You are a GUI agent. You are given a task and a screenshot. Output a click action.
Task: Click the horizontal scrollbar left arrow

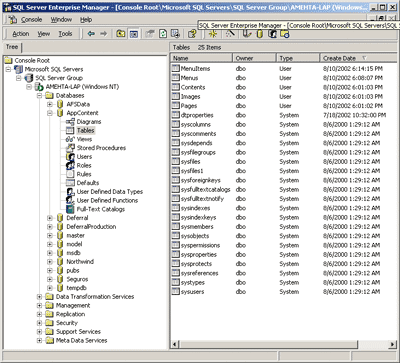[x=175, y=344]
